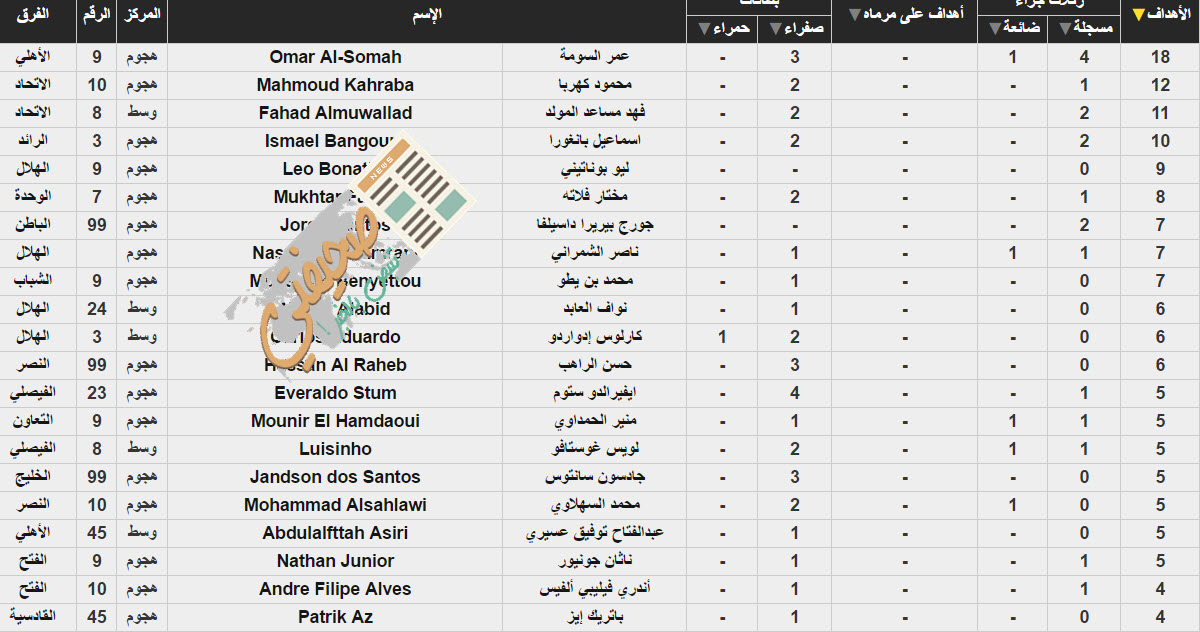1200x632 pixels.
Task: Sort by صفراء yellow cards arrow
Action: (x=776, y=29)
